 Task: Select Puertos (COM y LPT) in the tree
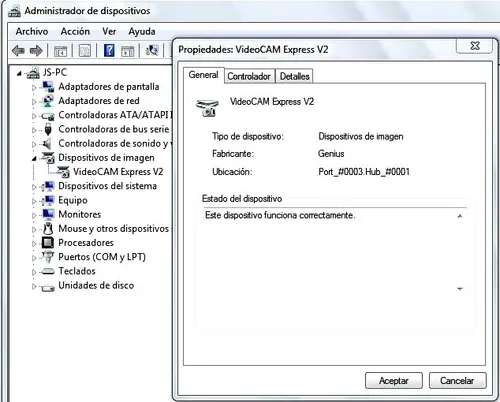point(102,257)
